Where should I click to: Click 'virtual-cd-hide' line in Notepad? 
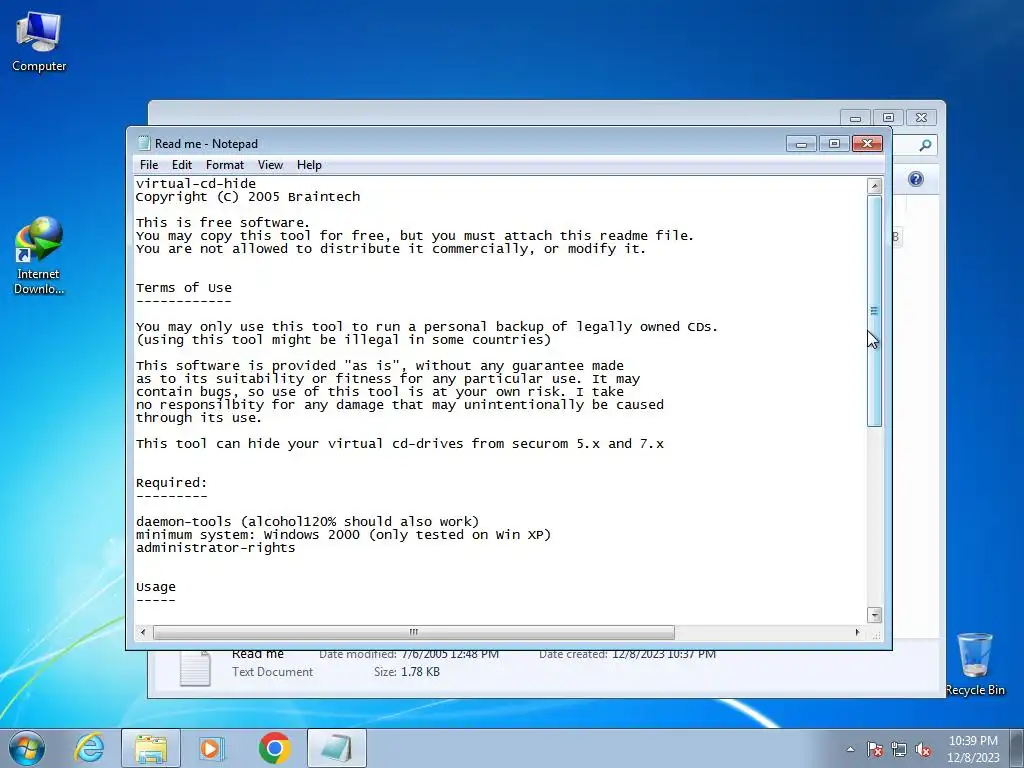[x=196, y=184]
